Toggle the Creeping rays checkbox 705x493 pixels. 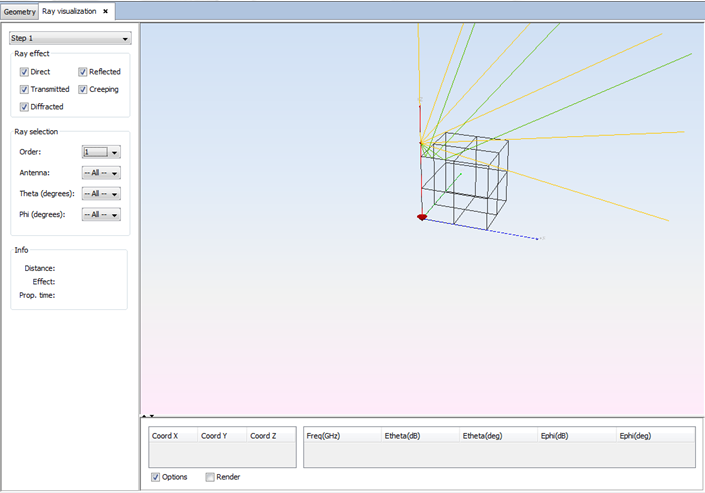(83, 89)
